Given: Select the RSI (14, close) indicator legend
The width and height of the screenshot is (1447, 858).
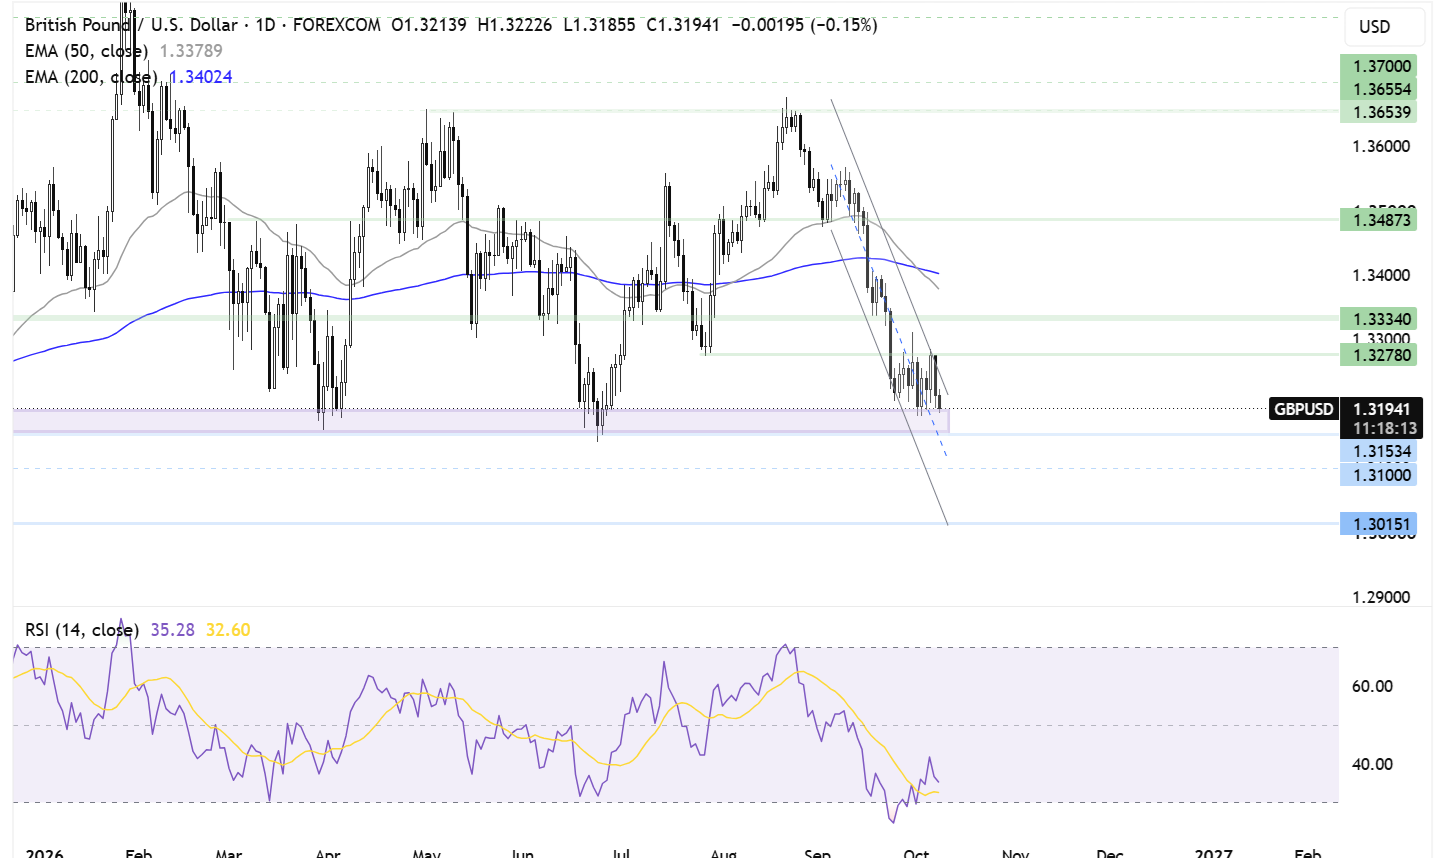Looking at the screenshot, I should pos(81,630).
